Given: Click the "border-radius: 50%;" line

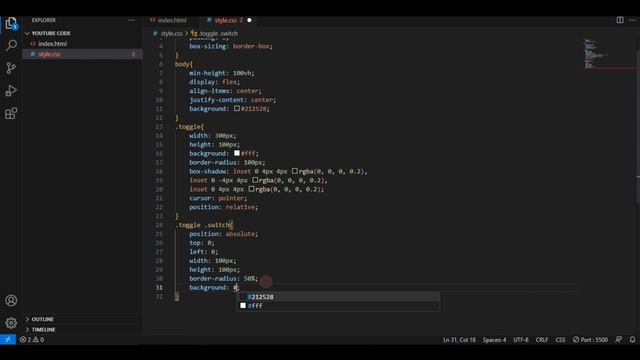Looking at the screenshot, I should tap(223, 278).
